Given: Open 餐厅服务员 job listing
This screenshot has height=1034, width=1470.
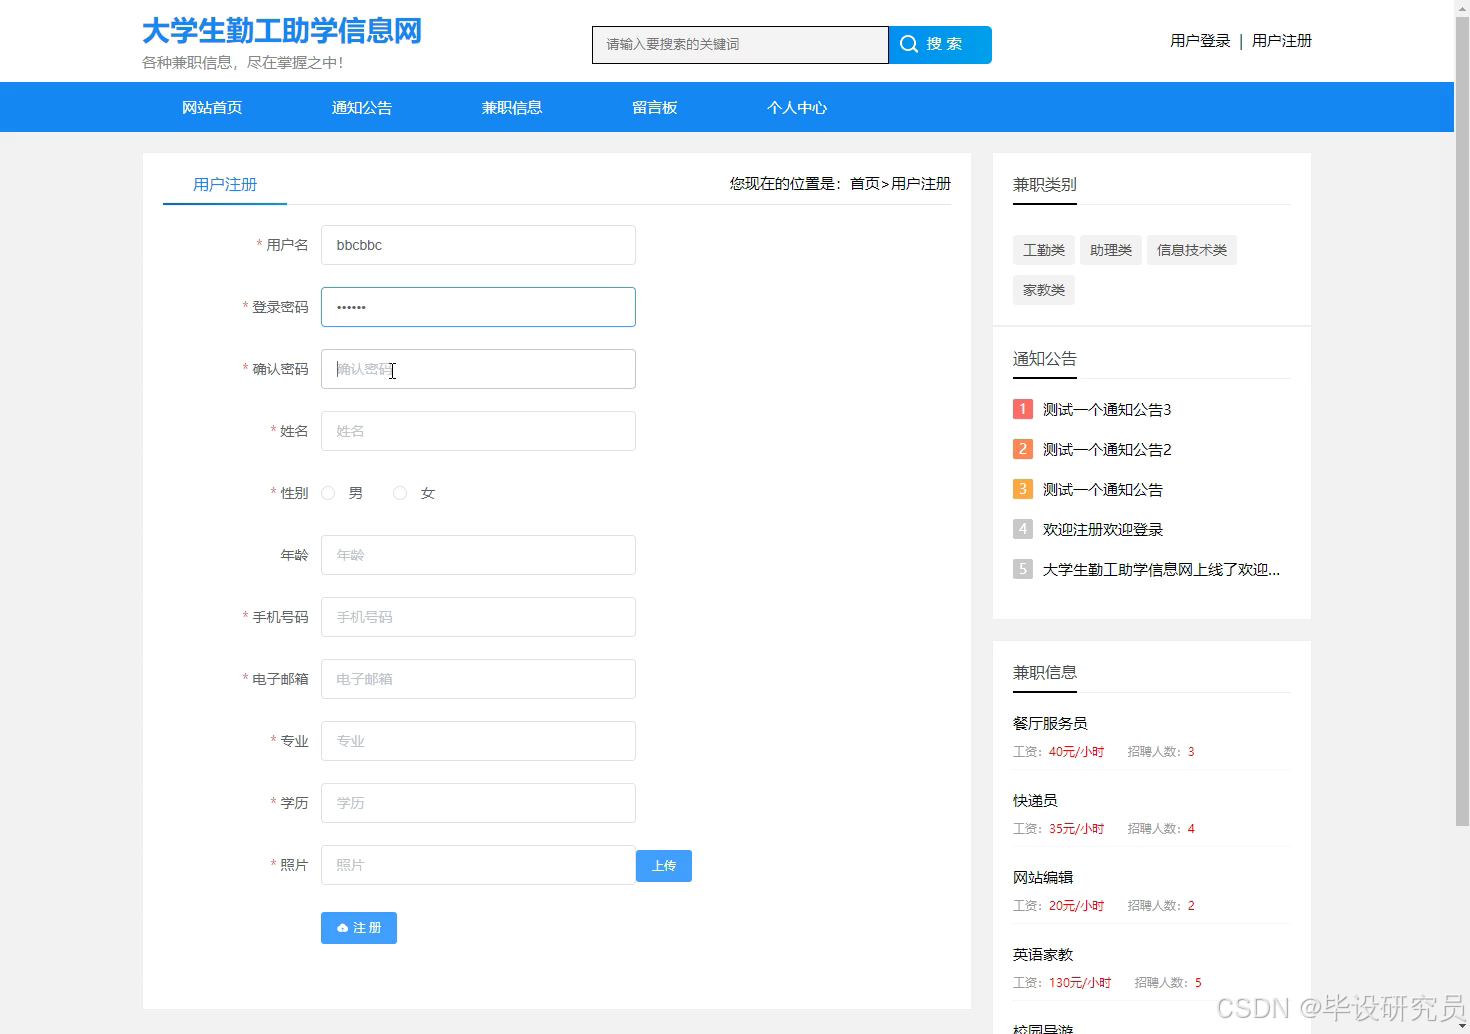Looking at the screenshot, I should coord(1050,723).
